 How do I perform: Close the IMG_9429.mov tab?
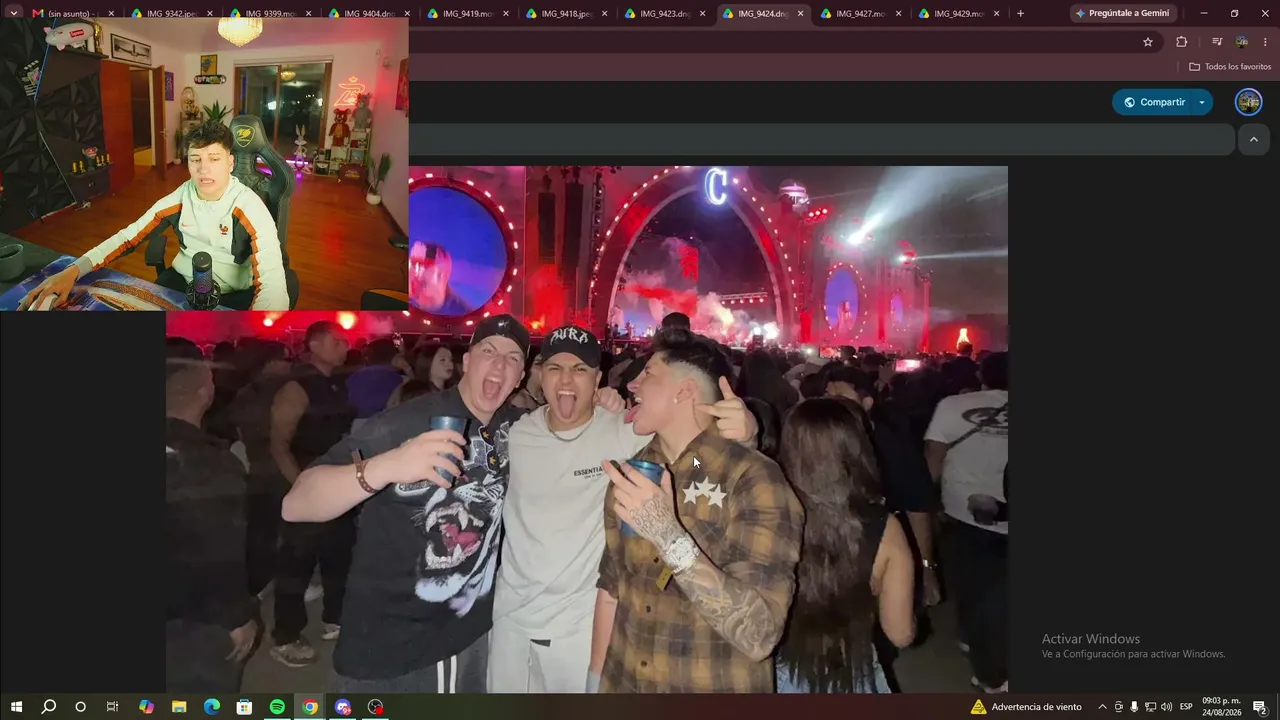996,14
